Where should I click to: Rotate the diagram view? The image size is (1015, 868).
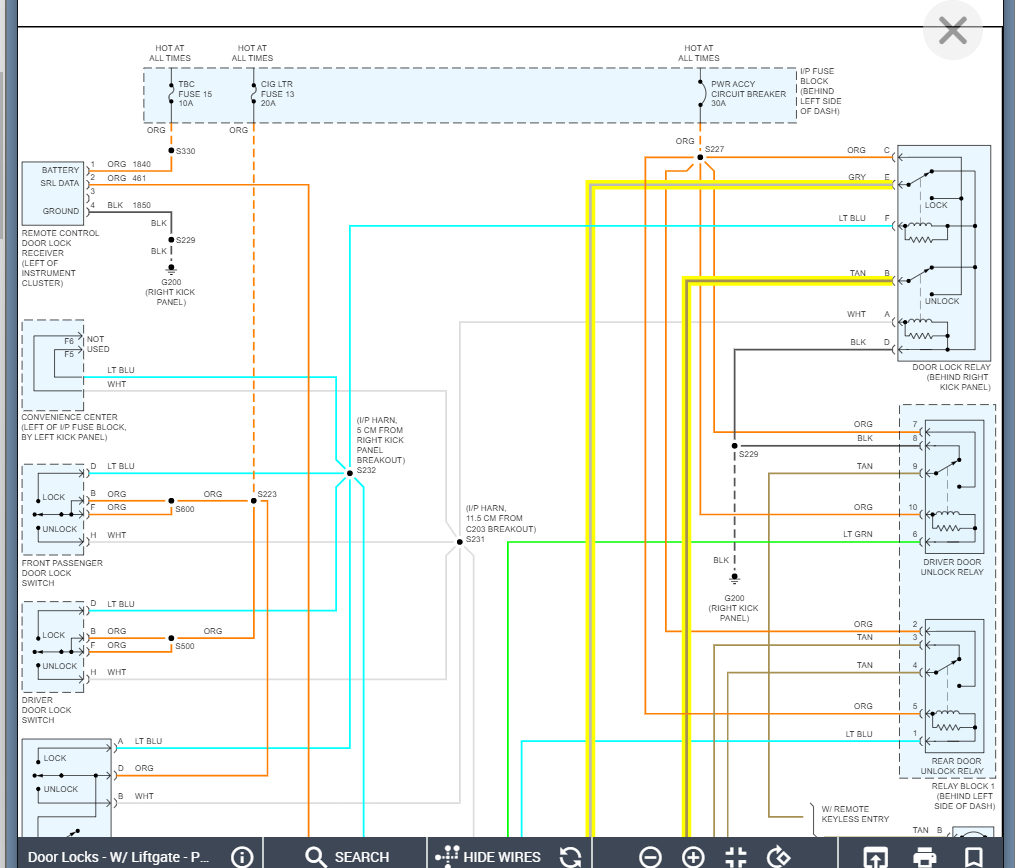[x=778, y=856]
